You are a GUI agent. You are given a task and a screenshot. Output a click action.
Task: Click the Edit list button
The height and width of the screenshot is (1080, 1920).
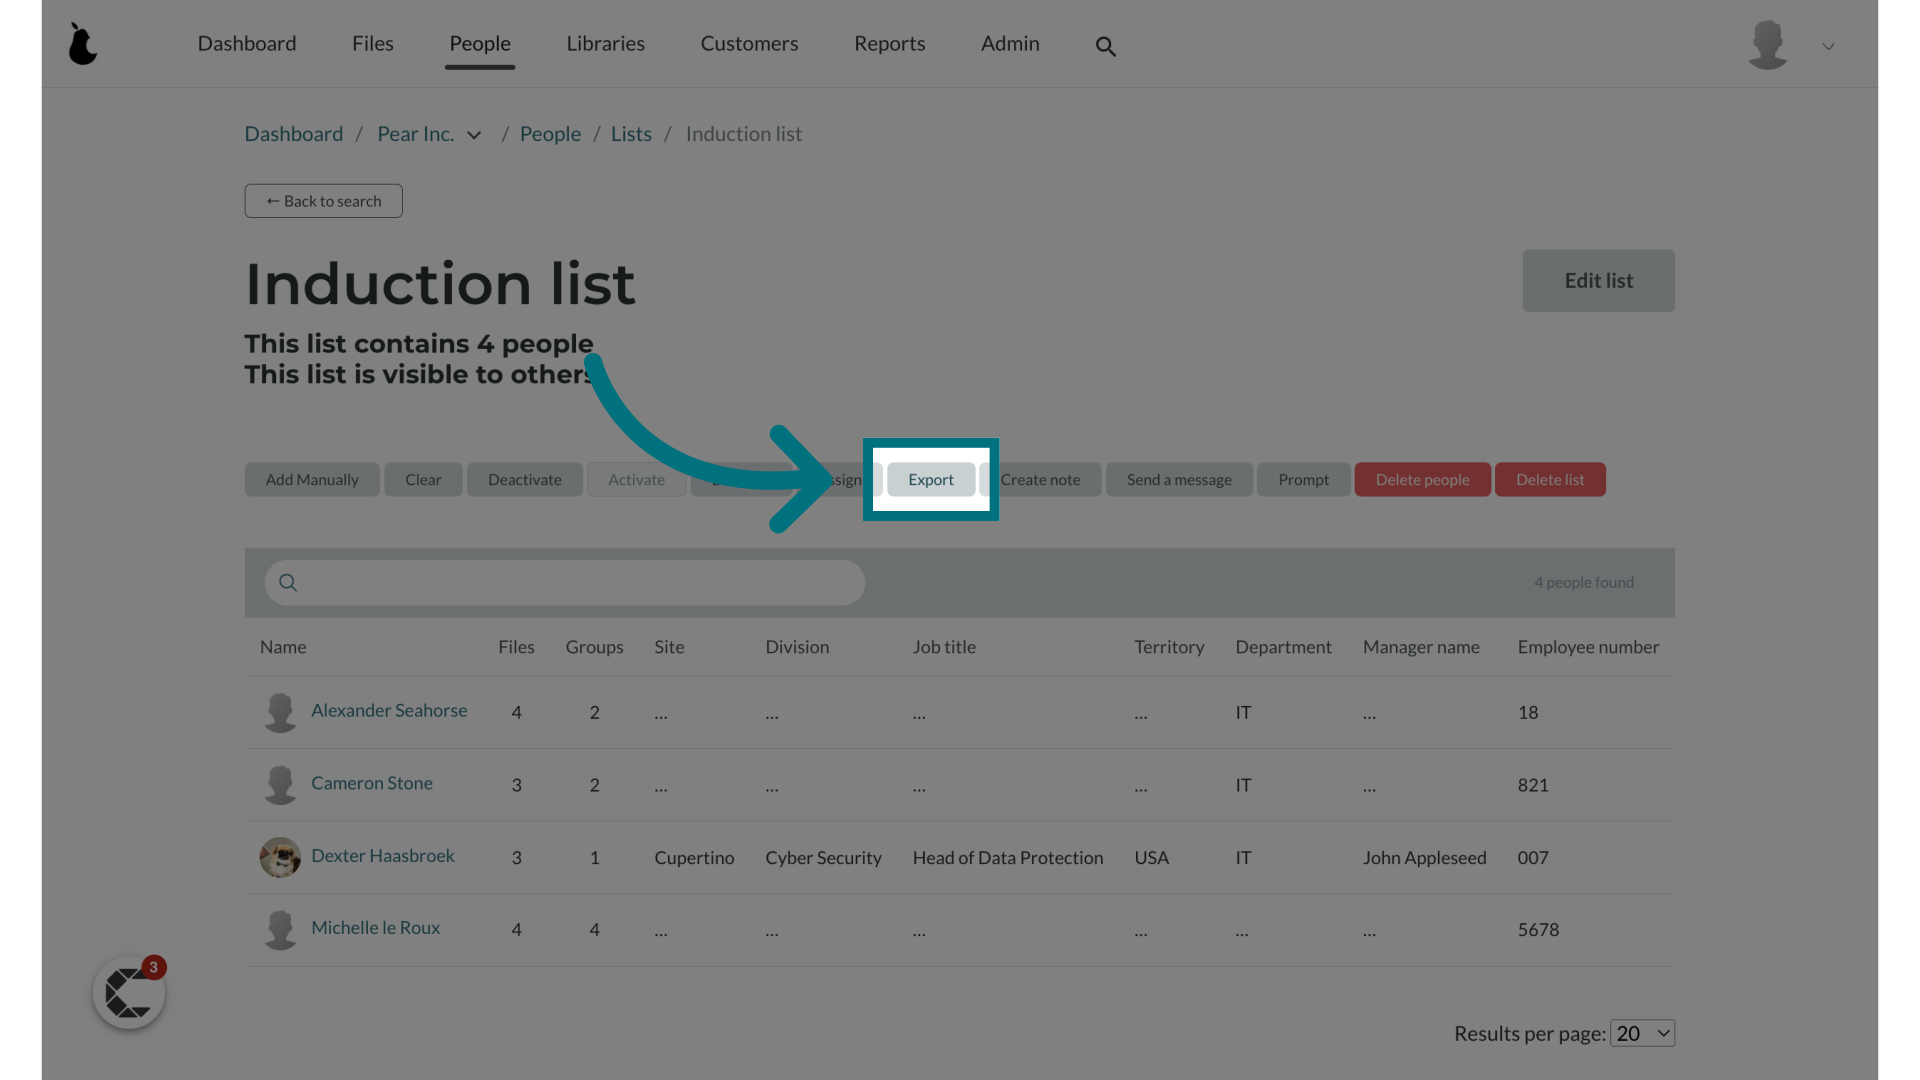(1598, 281)
